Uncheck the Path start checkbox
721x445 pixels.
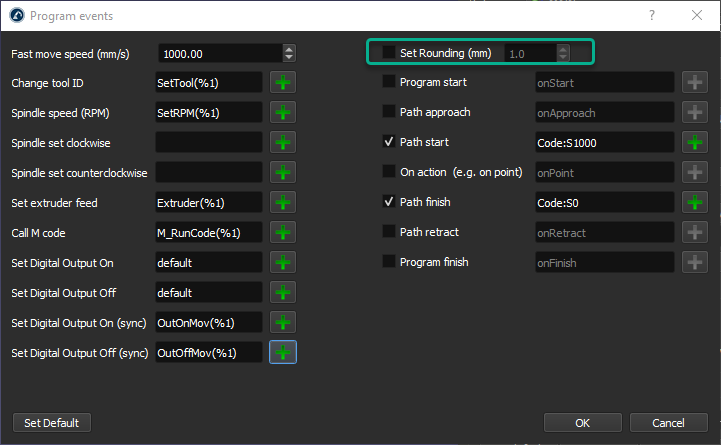pyautogui.click(x=389, y=142)
